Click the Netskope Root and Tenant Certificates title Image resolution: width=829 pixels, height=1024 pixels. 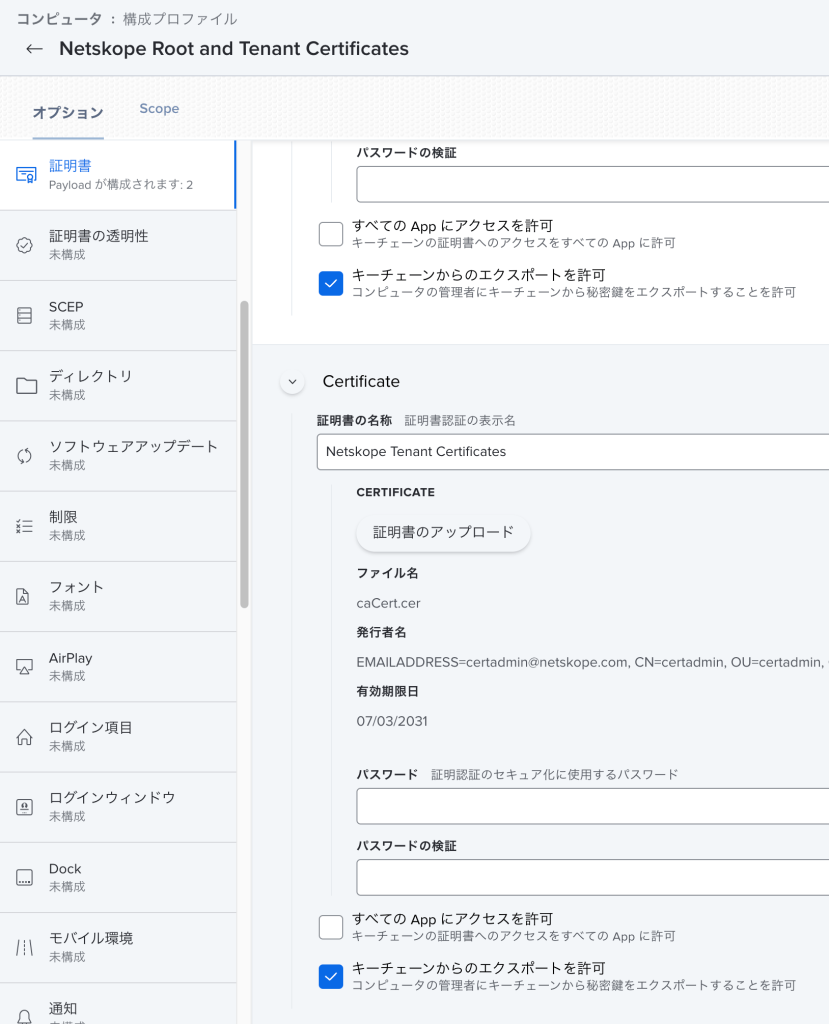point(234,49)
